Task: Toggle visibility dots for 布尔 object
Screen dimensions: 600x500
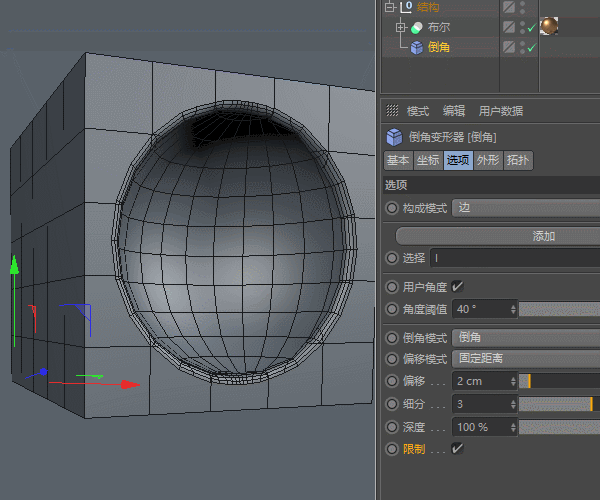Action: (522, 27)
